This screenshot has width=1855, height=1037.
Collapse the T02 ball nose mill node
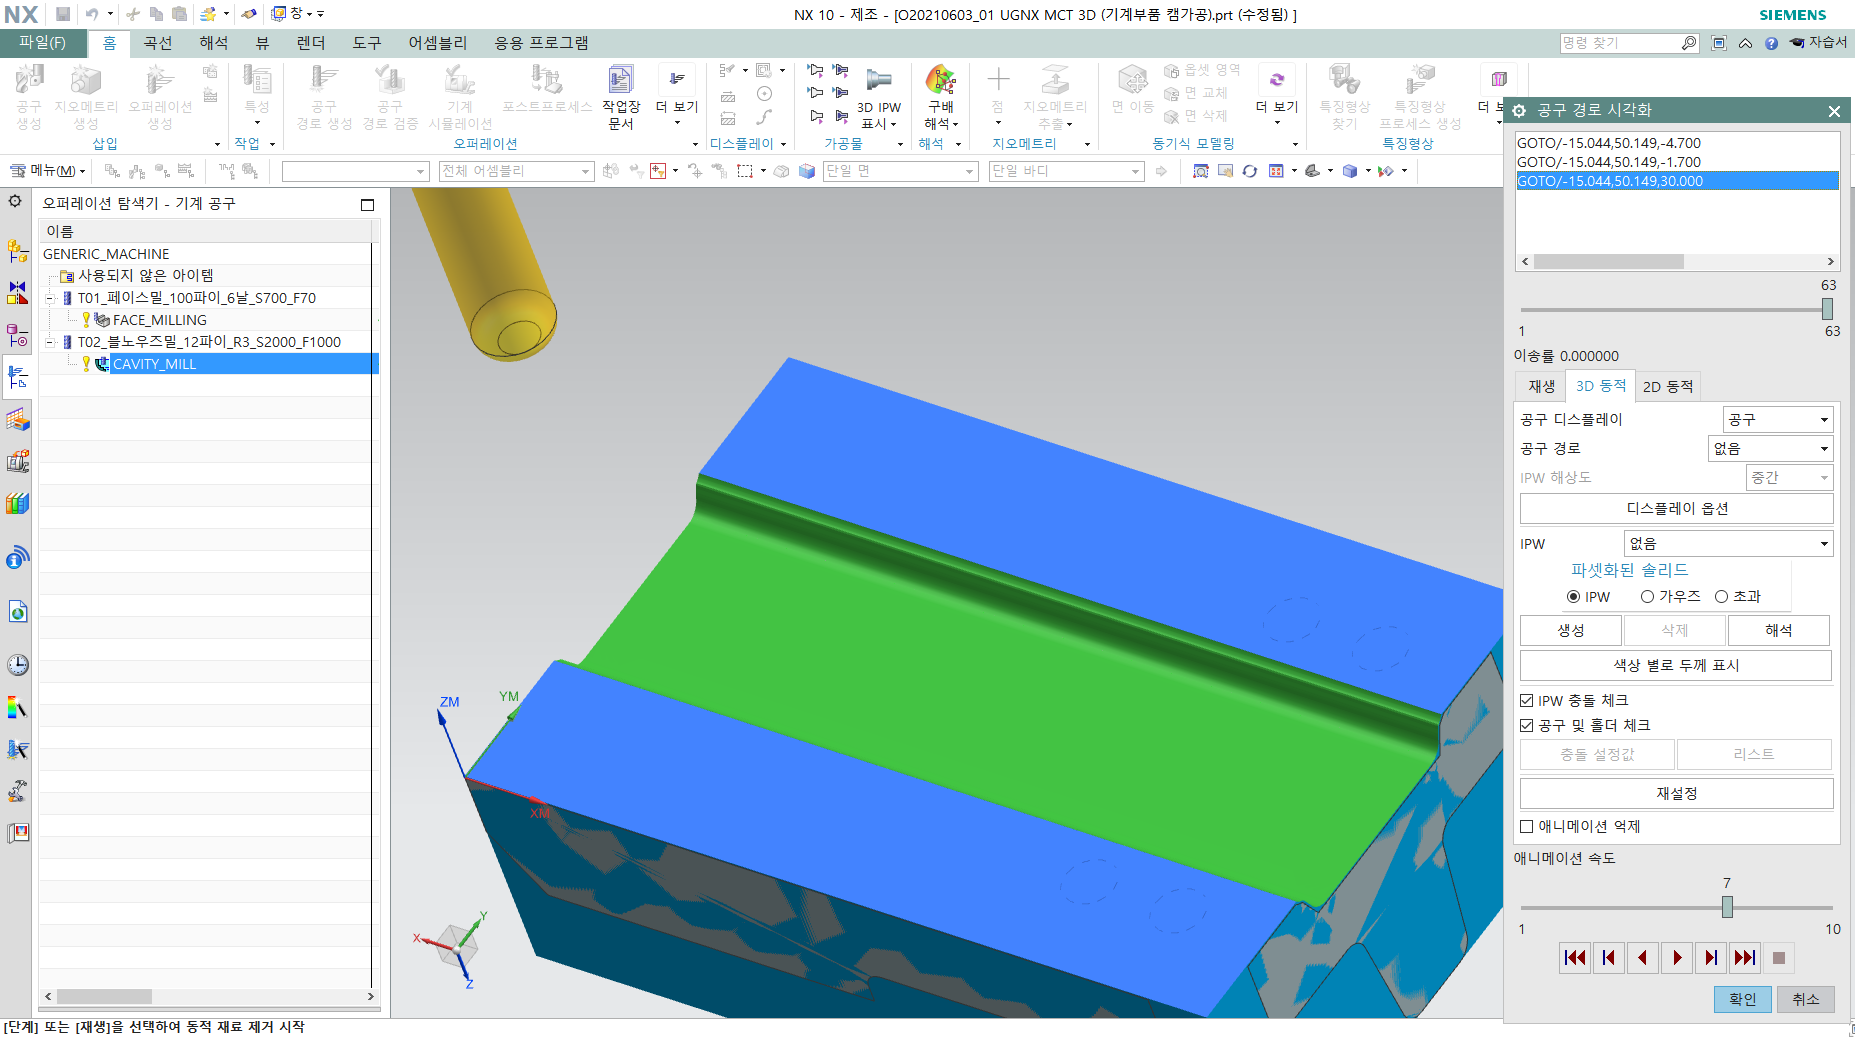tap(49, 342)
